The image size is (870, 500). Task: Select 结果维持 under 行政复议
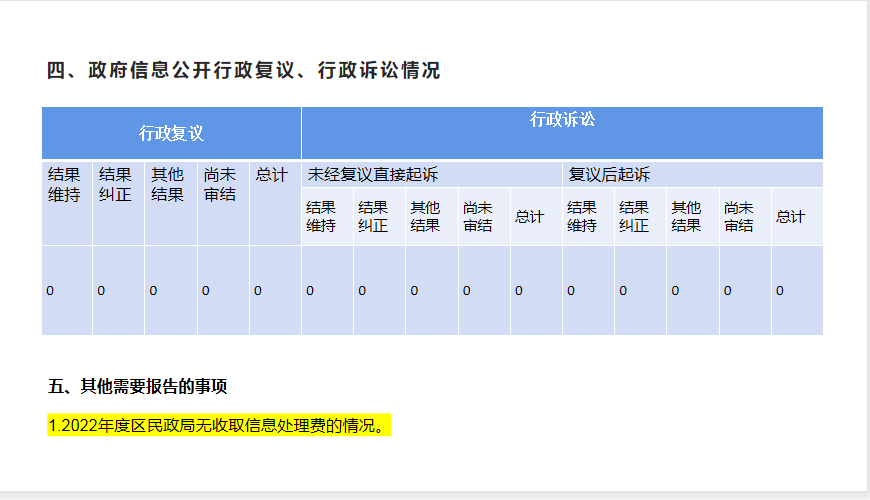[x=67, y=203]
